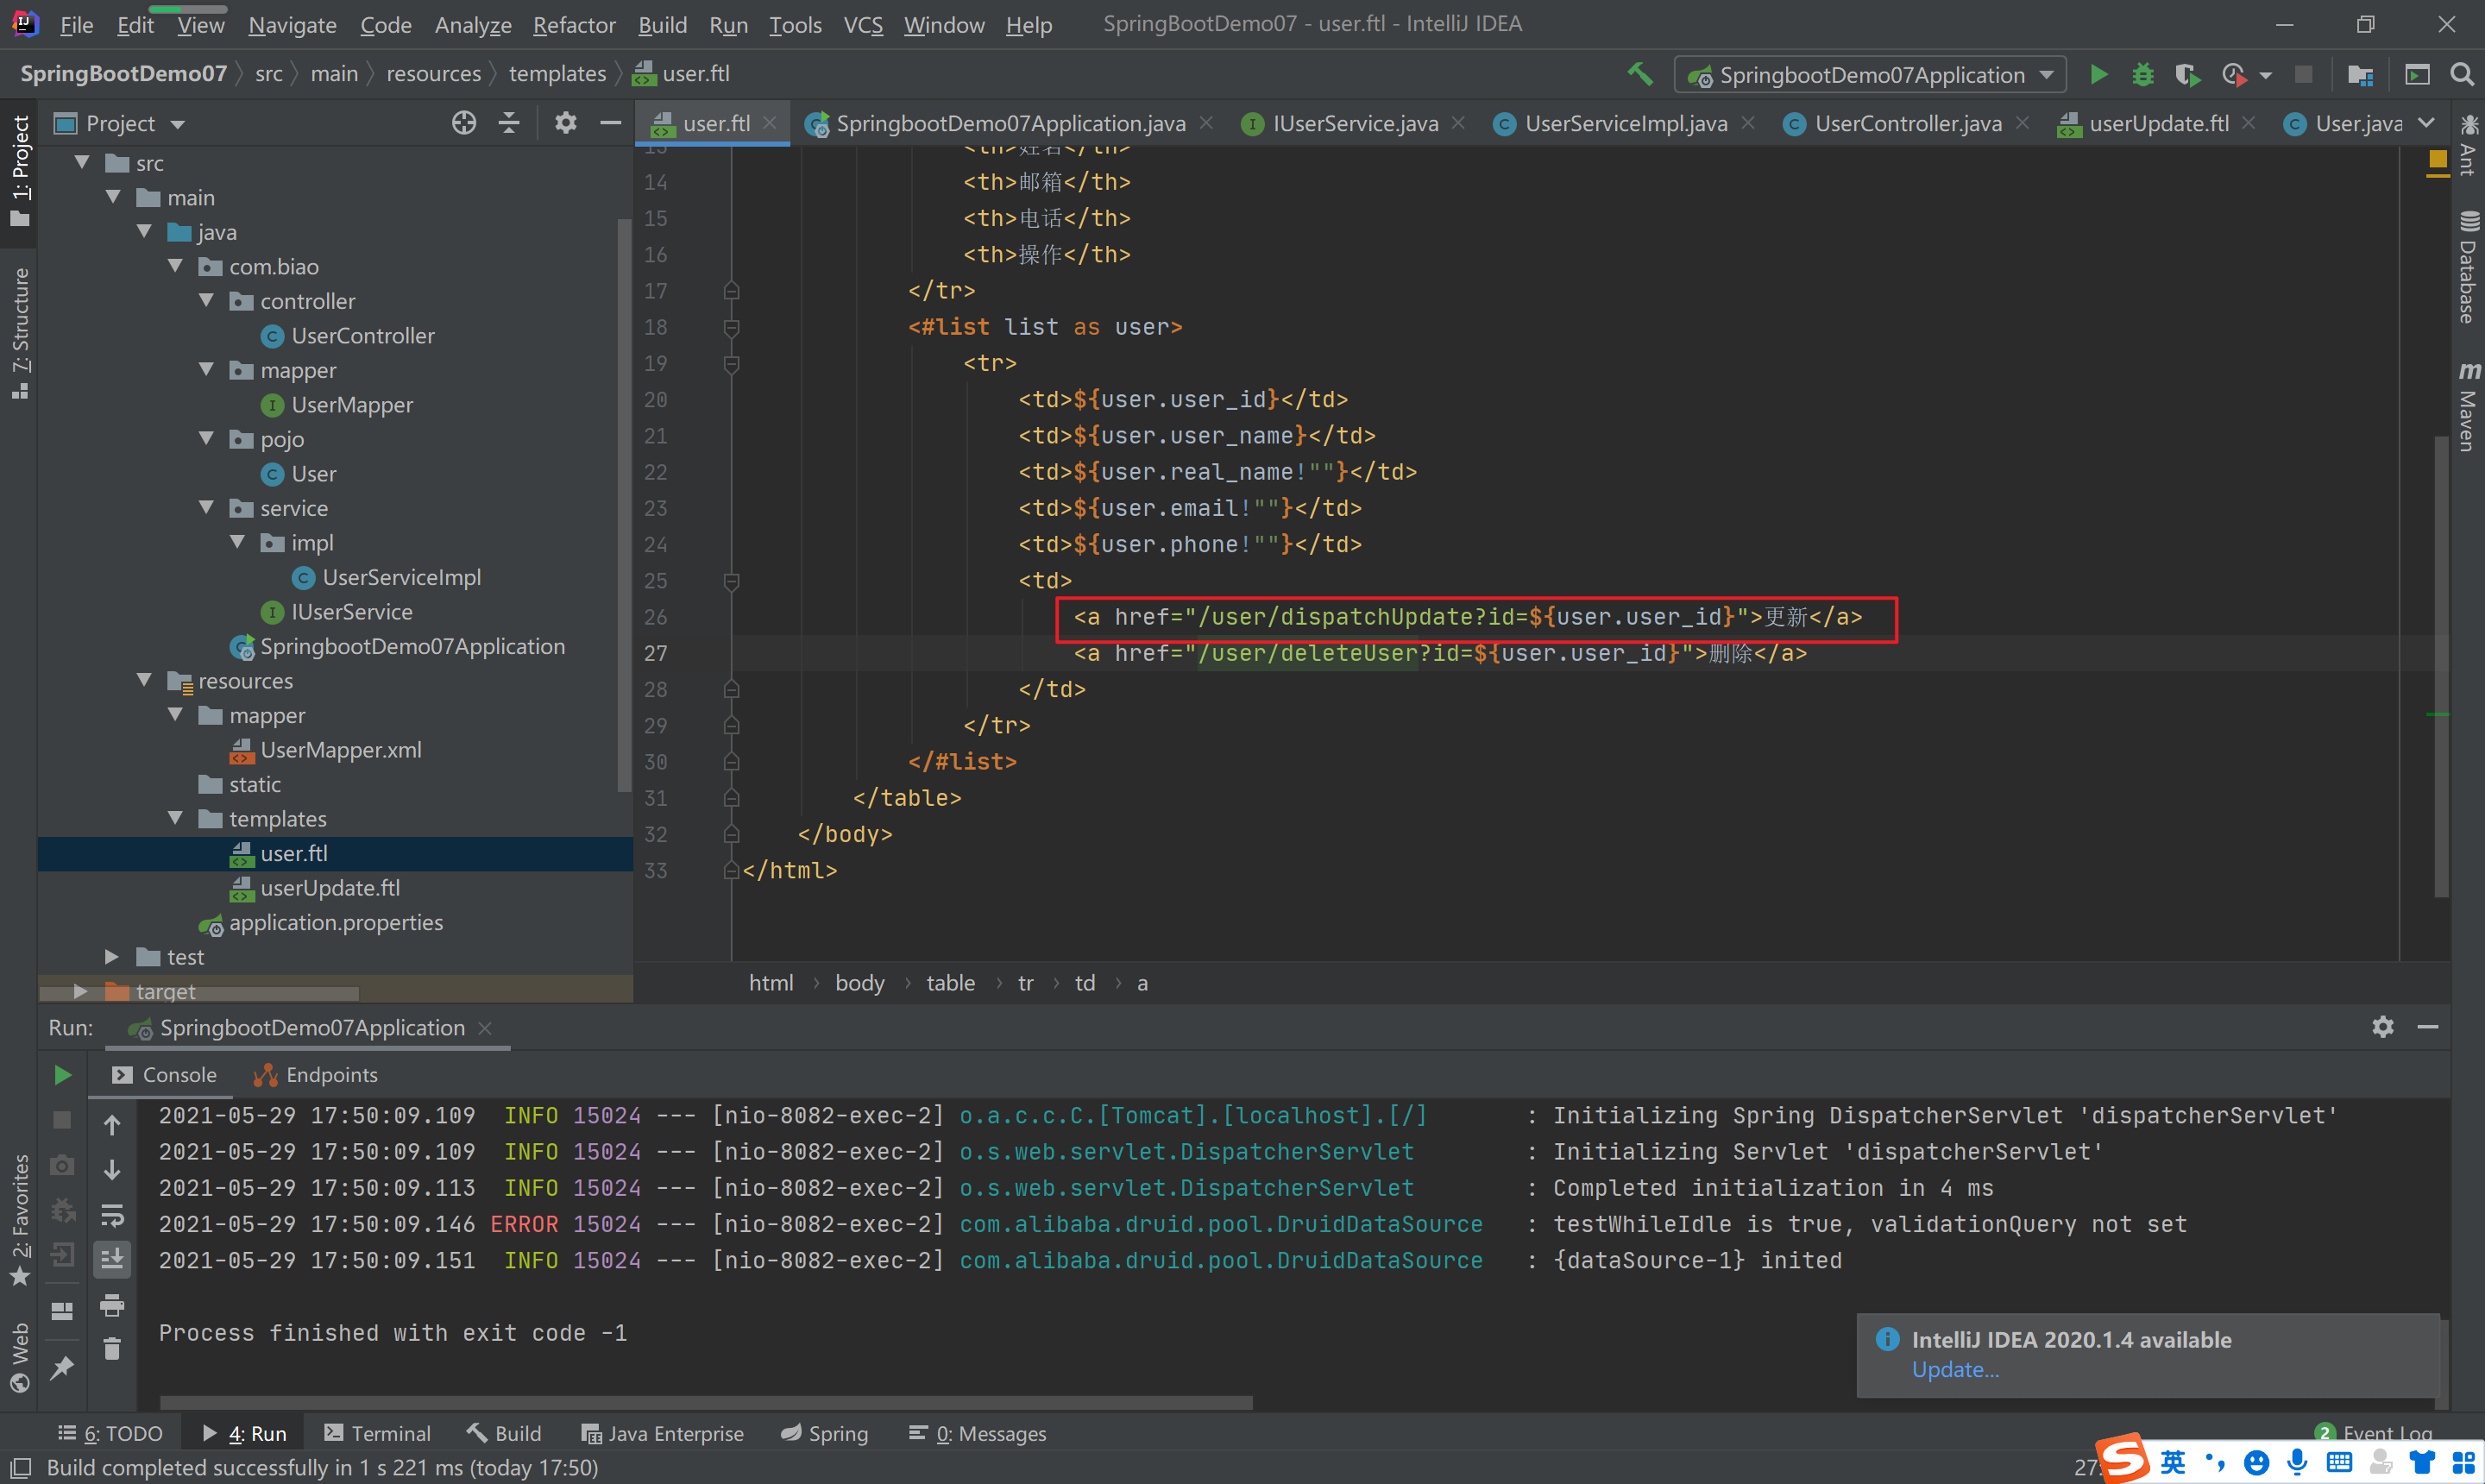Select UserMapper.xml in project tree
The height and width of the screenshot is (1484, 2485).
340,750
